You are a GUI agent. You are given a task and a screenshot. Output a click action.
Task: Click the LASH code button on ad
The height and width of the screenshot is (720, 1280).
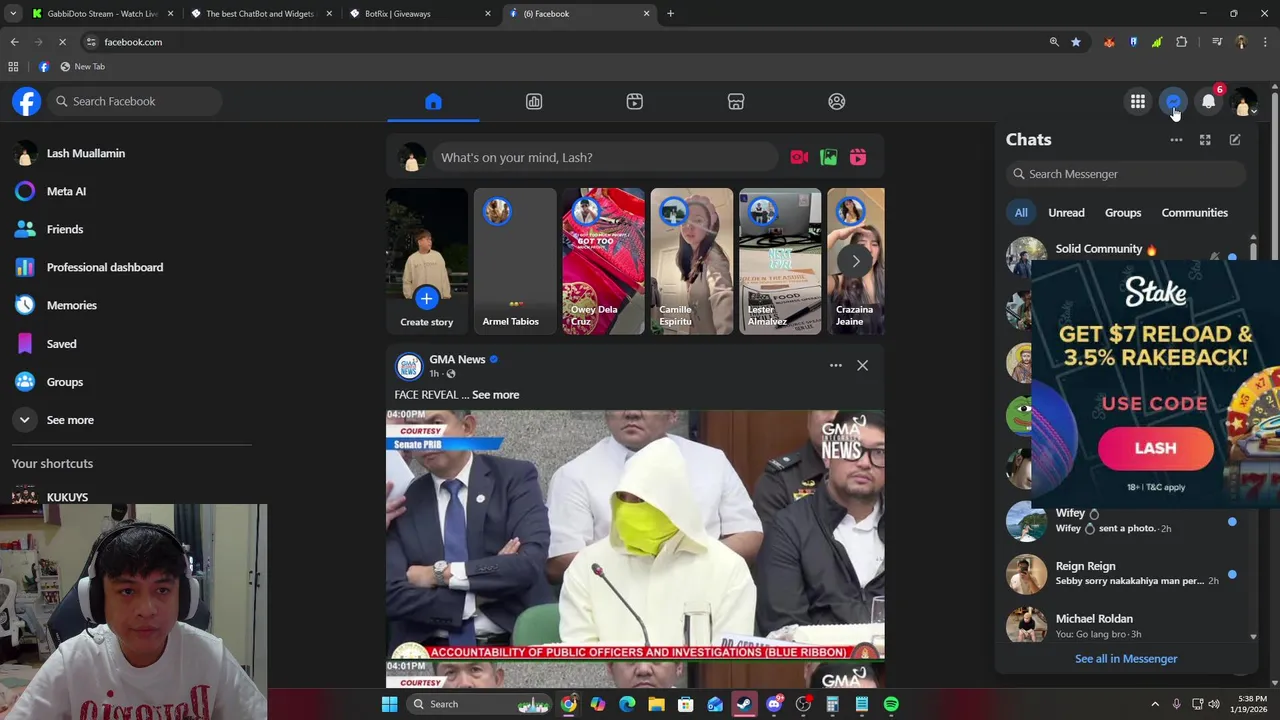[1156, 448]
